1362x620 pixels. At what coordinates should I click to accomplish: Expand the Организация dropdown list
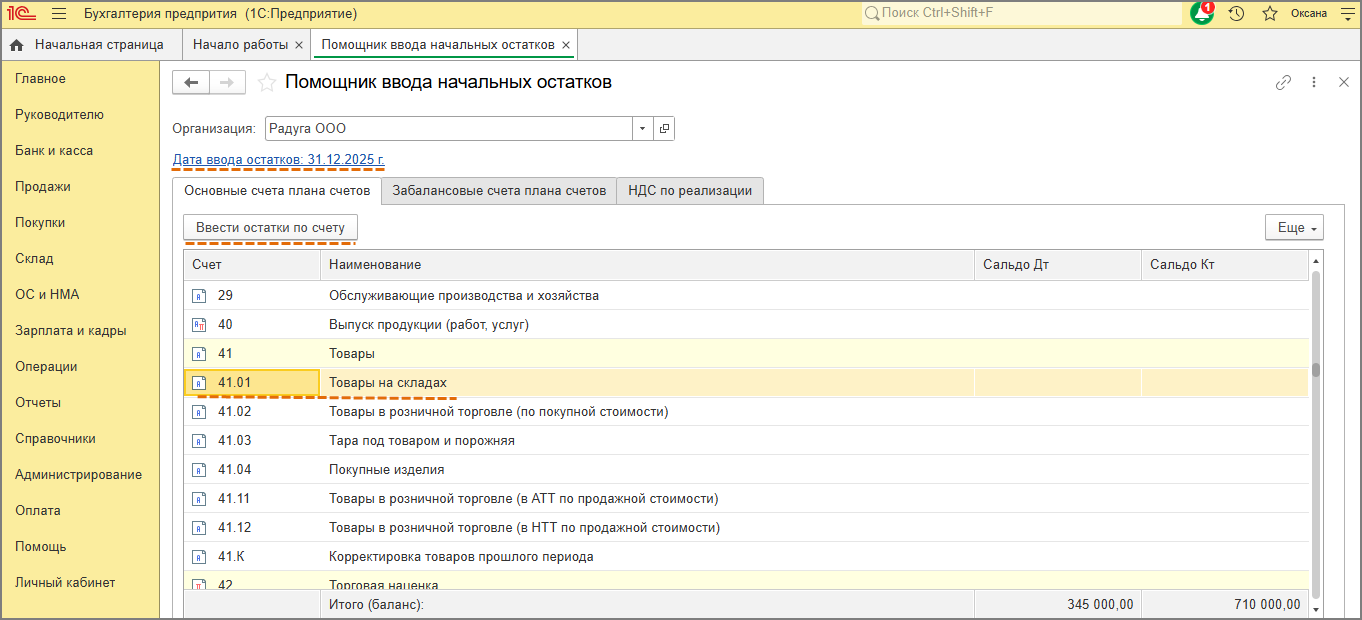point(641,129)
